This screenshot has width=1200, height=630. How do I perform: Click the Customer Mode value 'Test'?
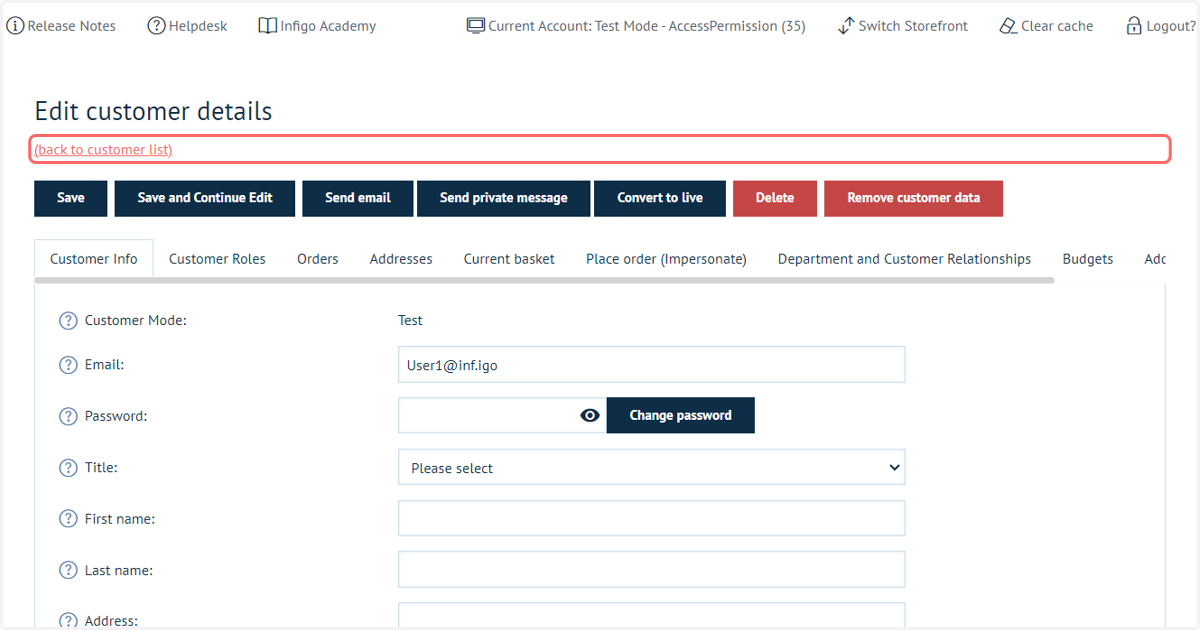[x=410, y=321]
